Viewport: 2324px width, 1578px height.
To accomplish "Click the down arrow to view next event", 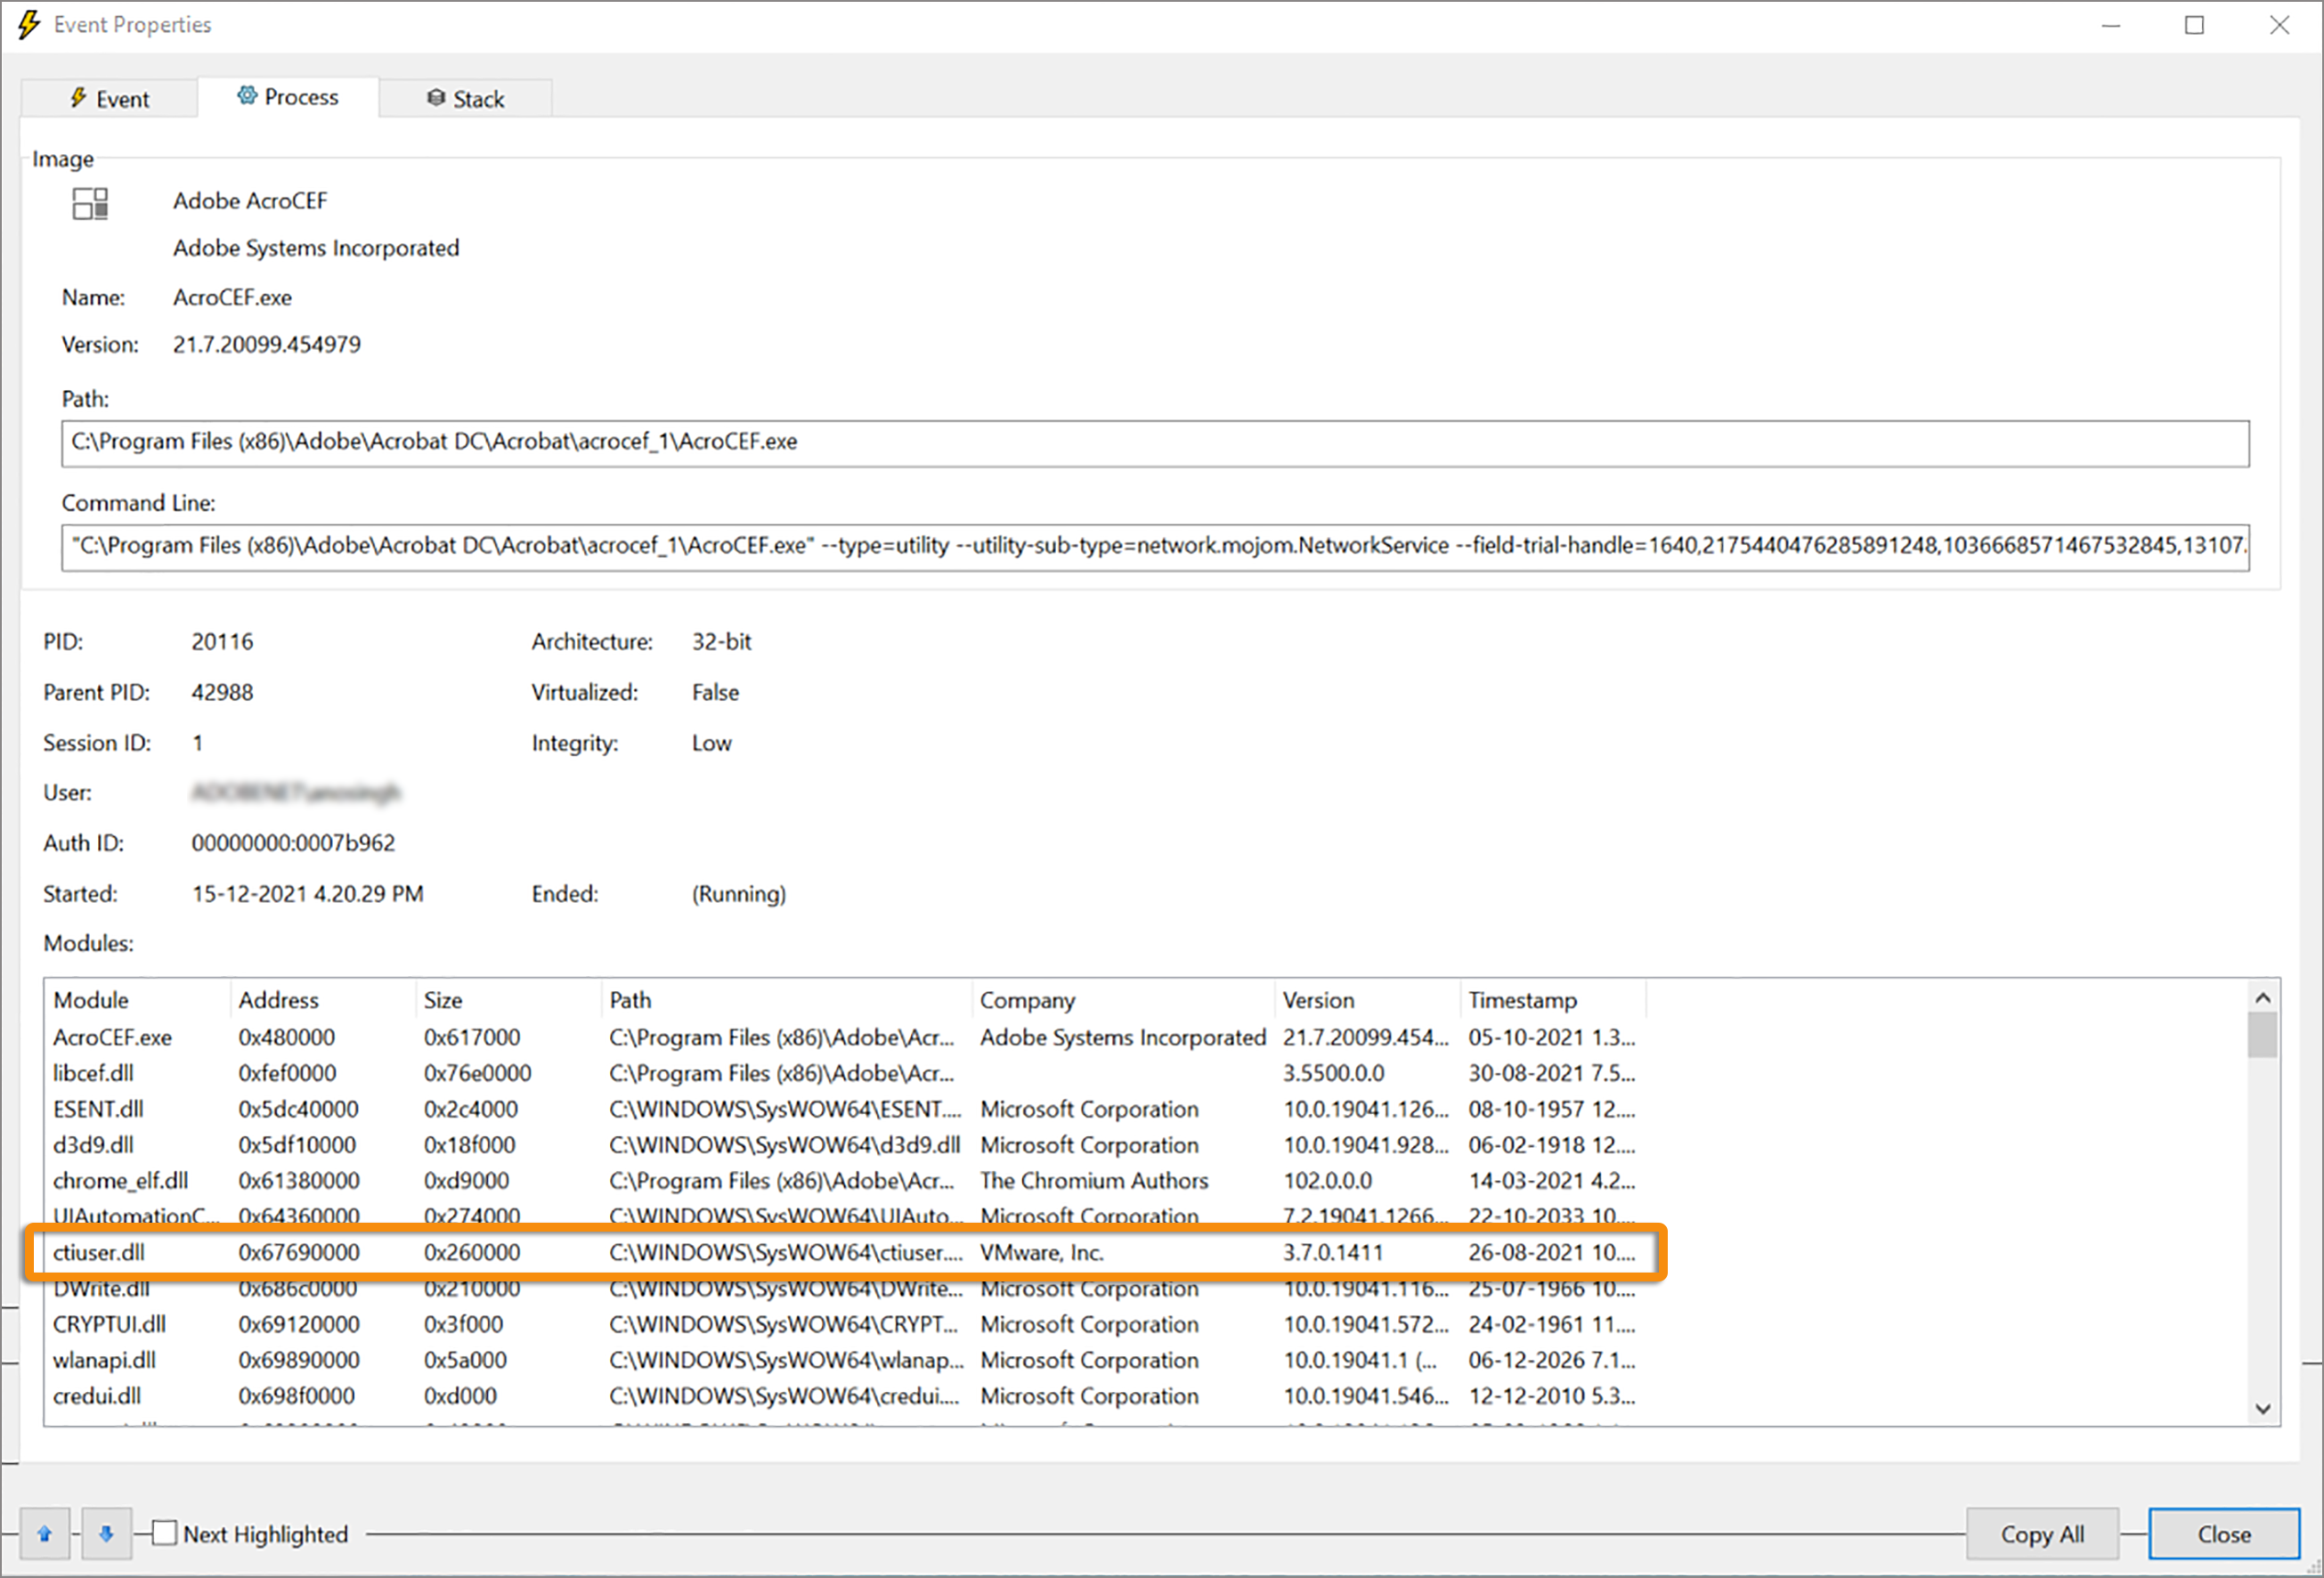I will (106, 1533).
